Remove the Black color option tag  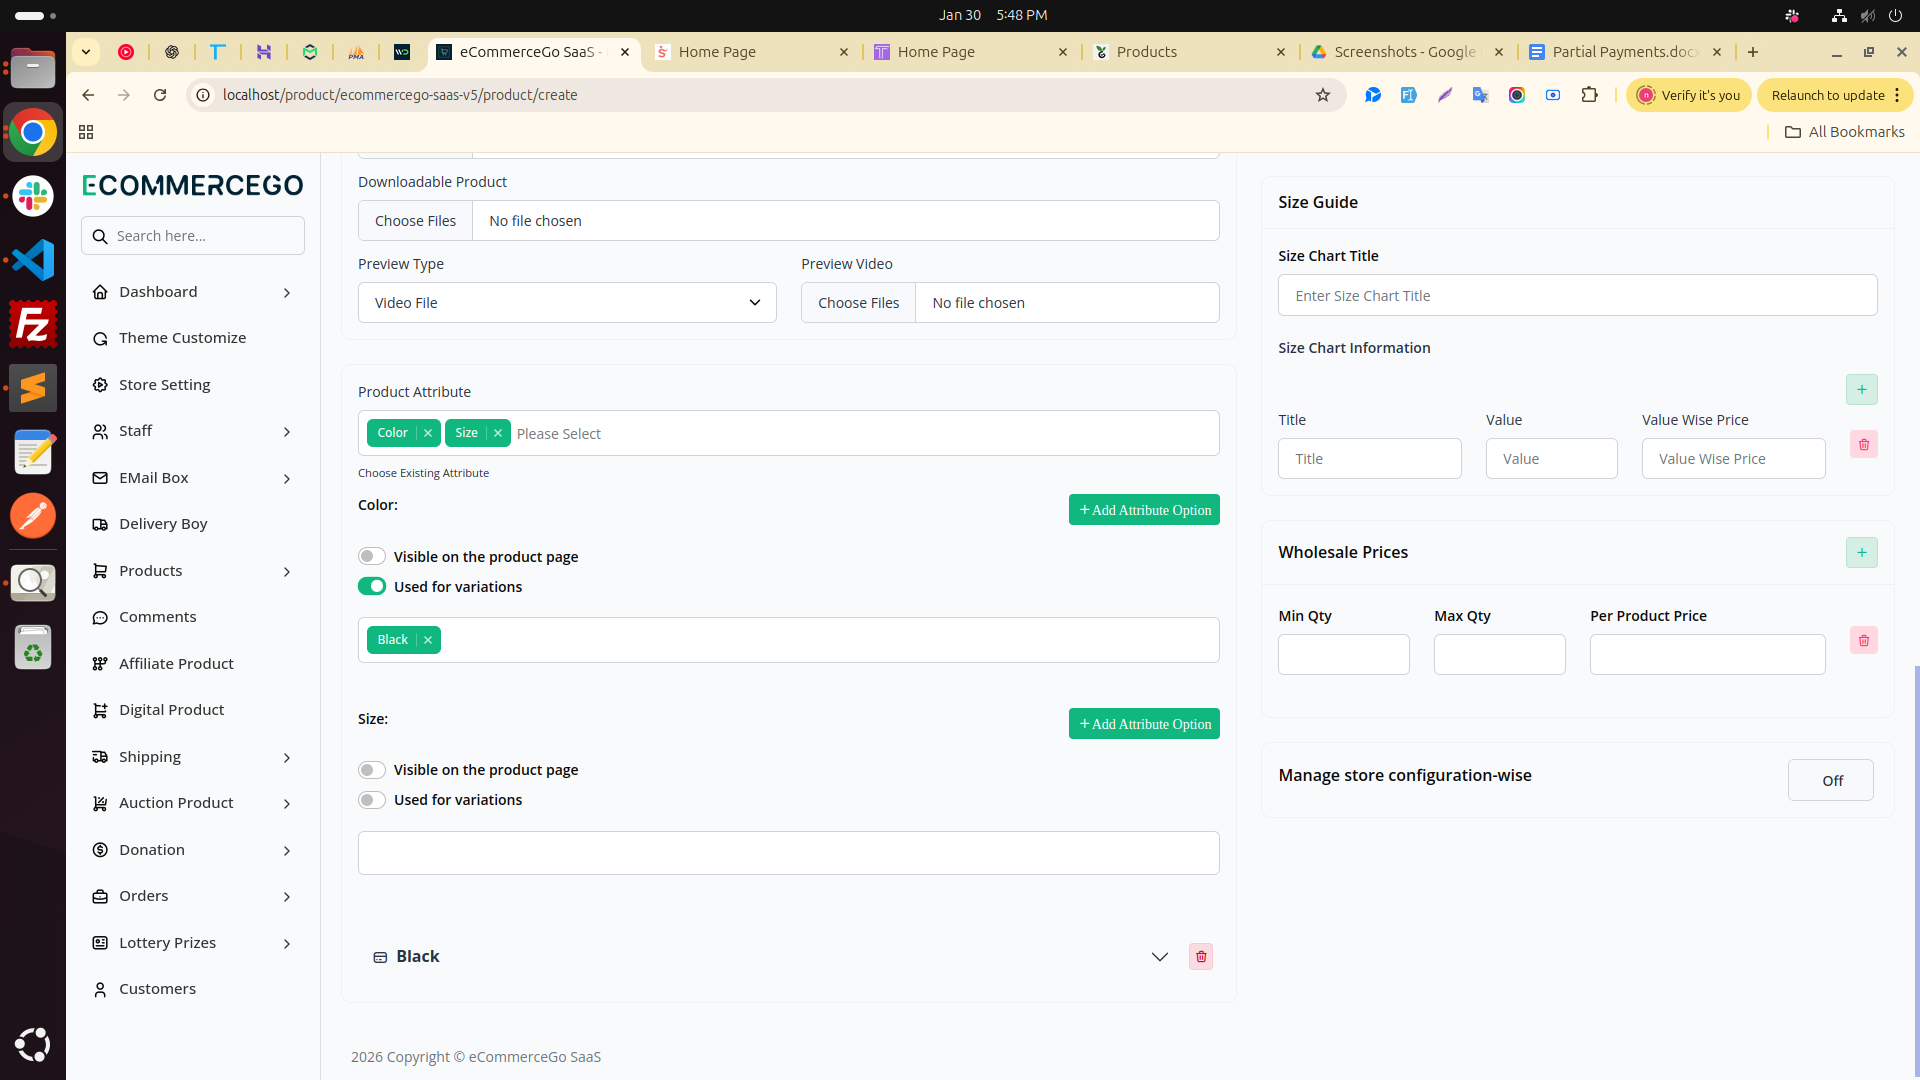[428, 640]
